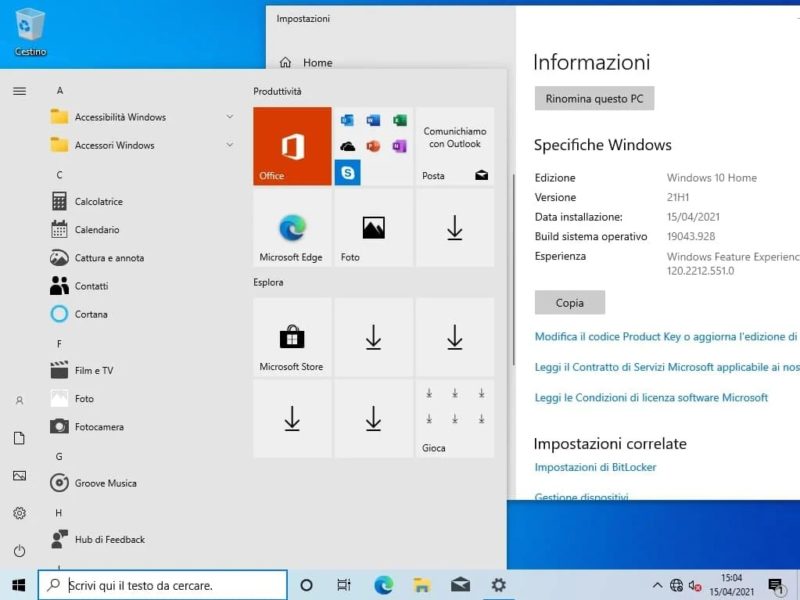800x600 pixels.
Task: Click the Skype icon in Office group tile
Action: (x=347, y=172)
